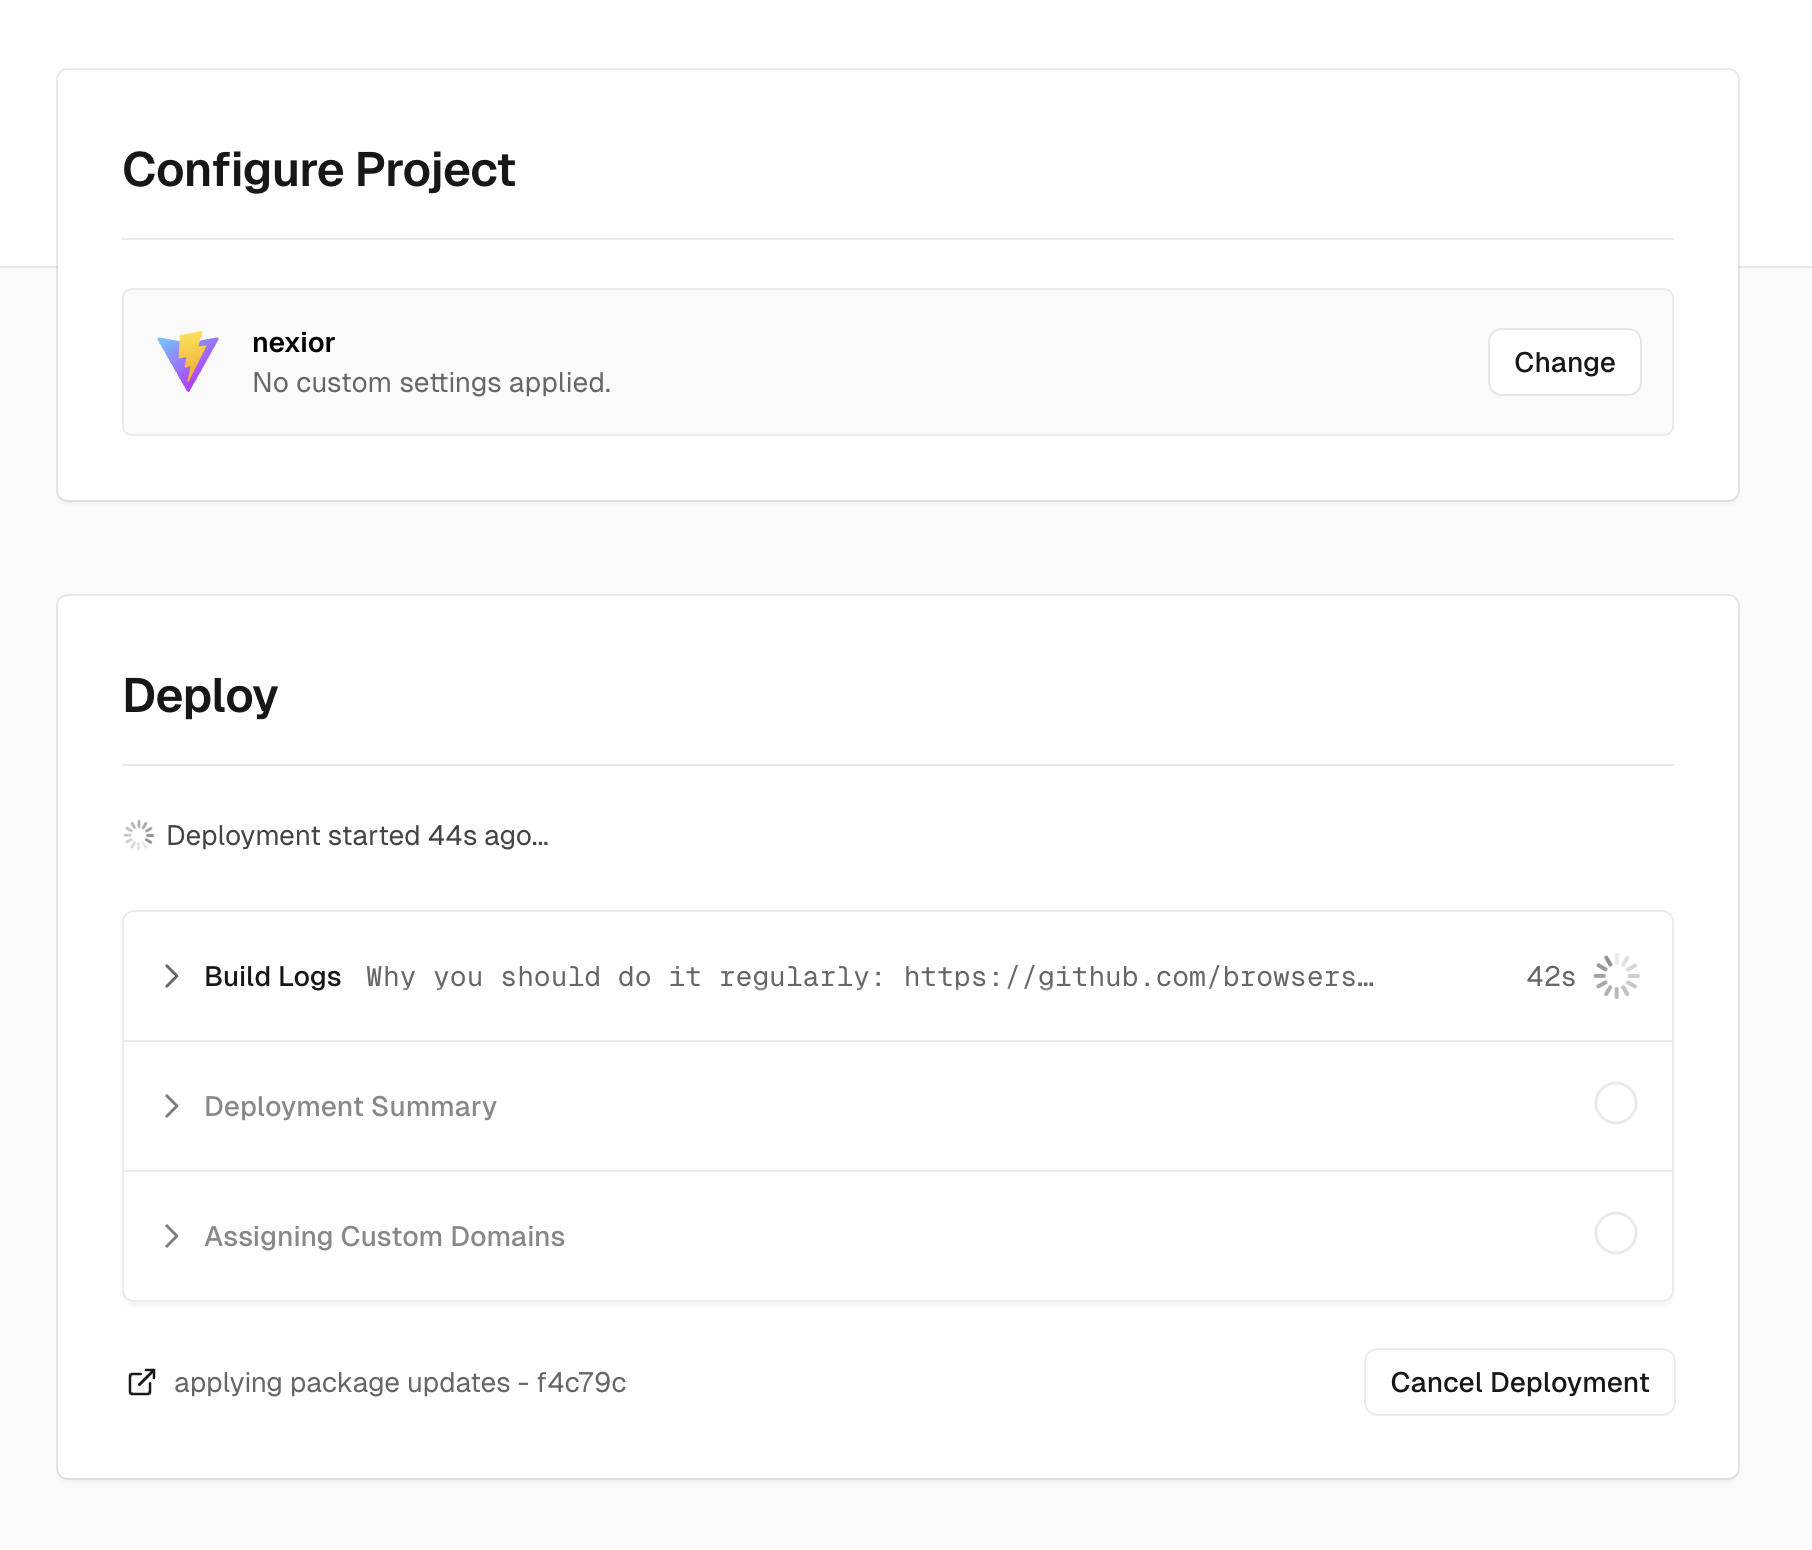Click the Vite framework logo icon
Image resolution: width=1812 pixels, height=1550 pixels.
[x=188, y=361]
